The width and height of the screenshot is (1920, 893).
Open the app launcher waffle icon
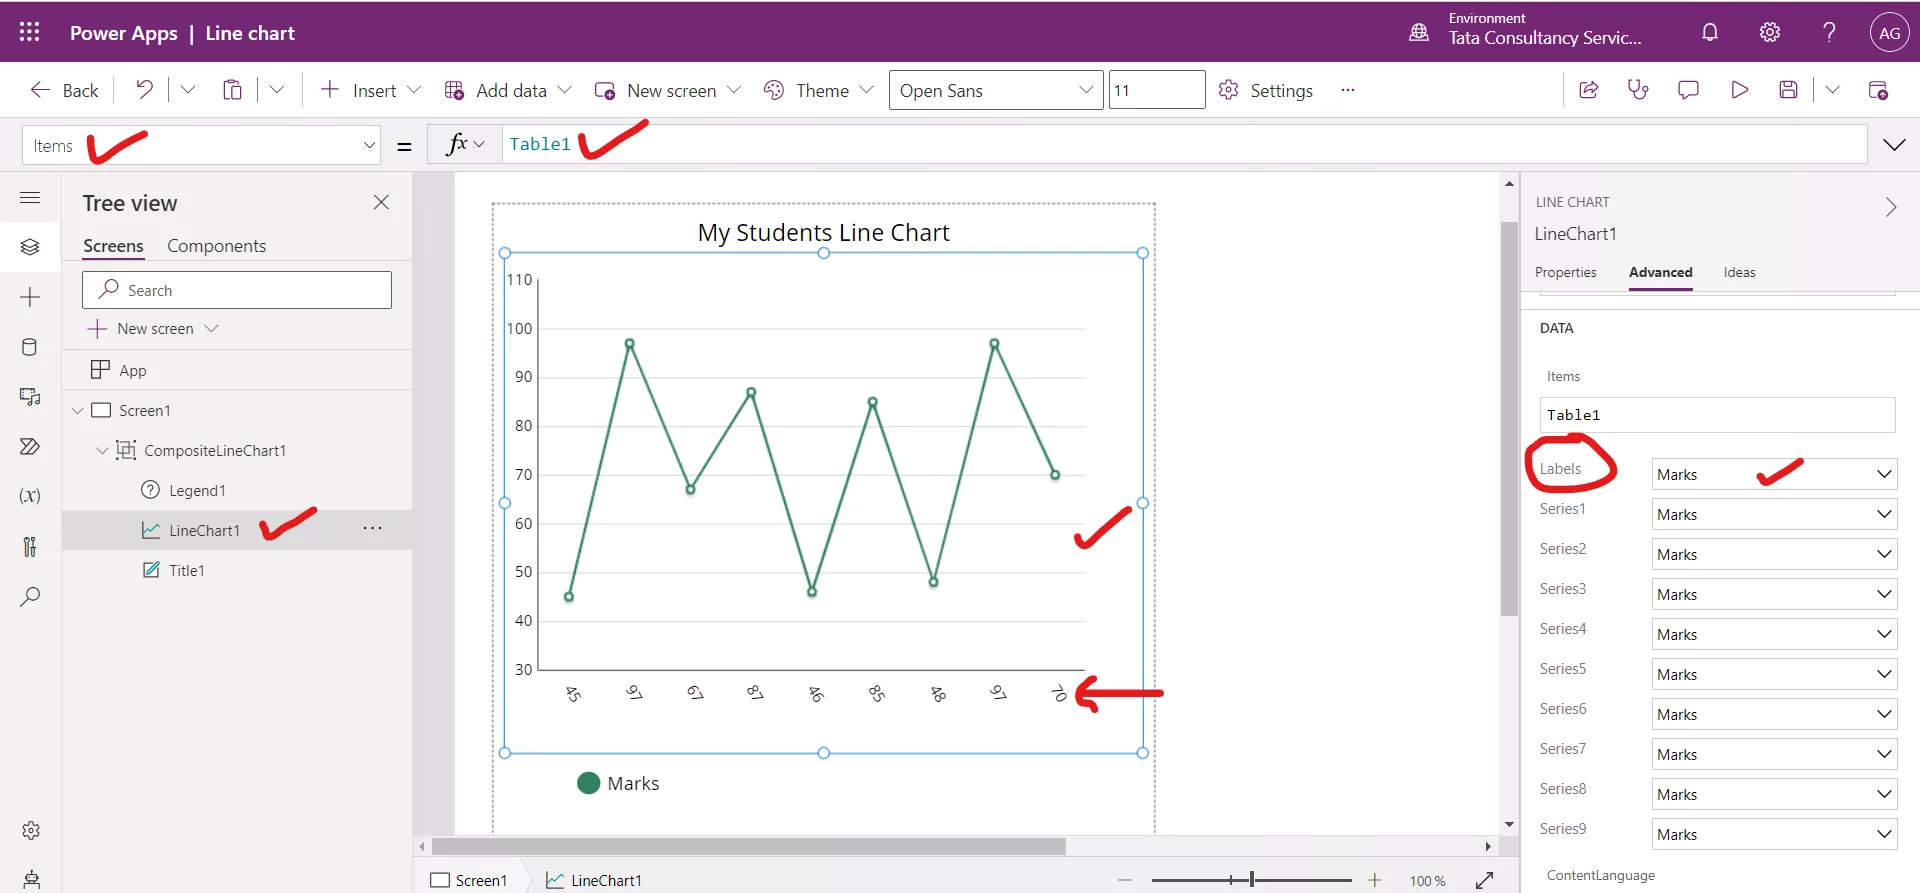point(30,32)
